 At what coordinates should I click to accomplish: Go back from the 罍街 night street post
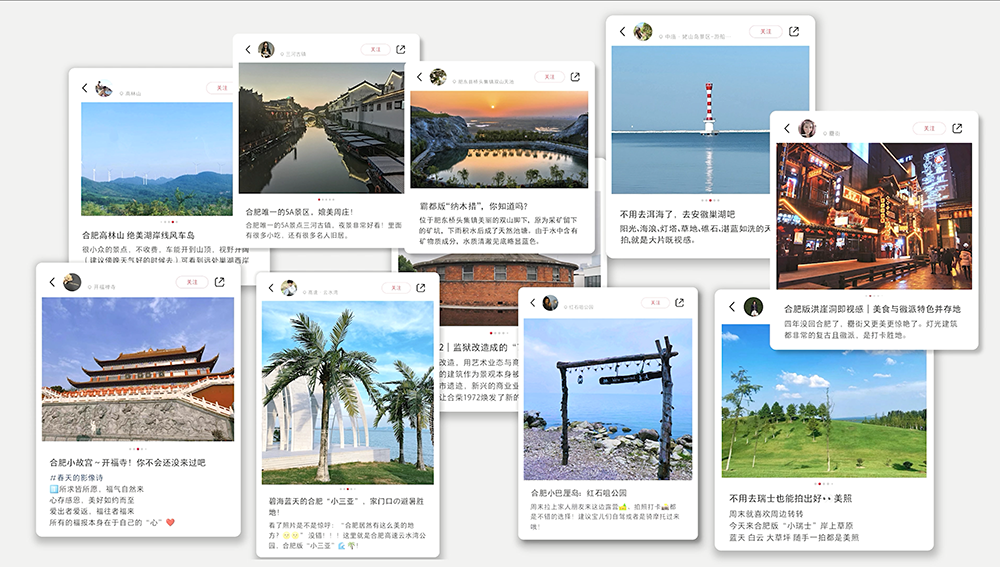pyautogui.click(x=787, y=128)
